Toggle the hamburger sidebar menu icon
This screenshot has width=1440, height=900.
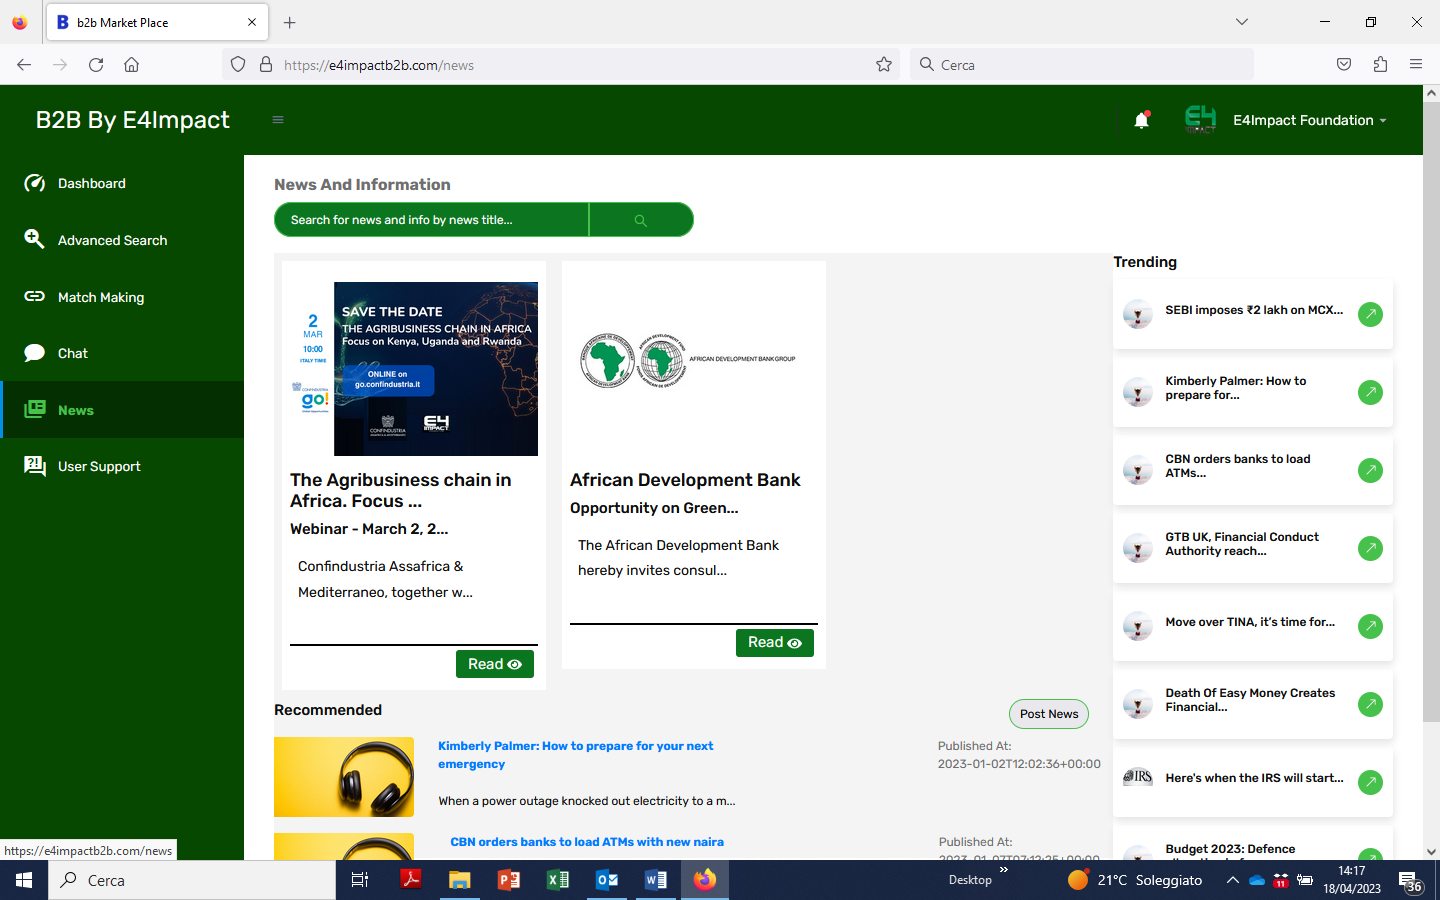pyautogui.click(x=278, y=120)
